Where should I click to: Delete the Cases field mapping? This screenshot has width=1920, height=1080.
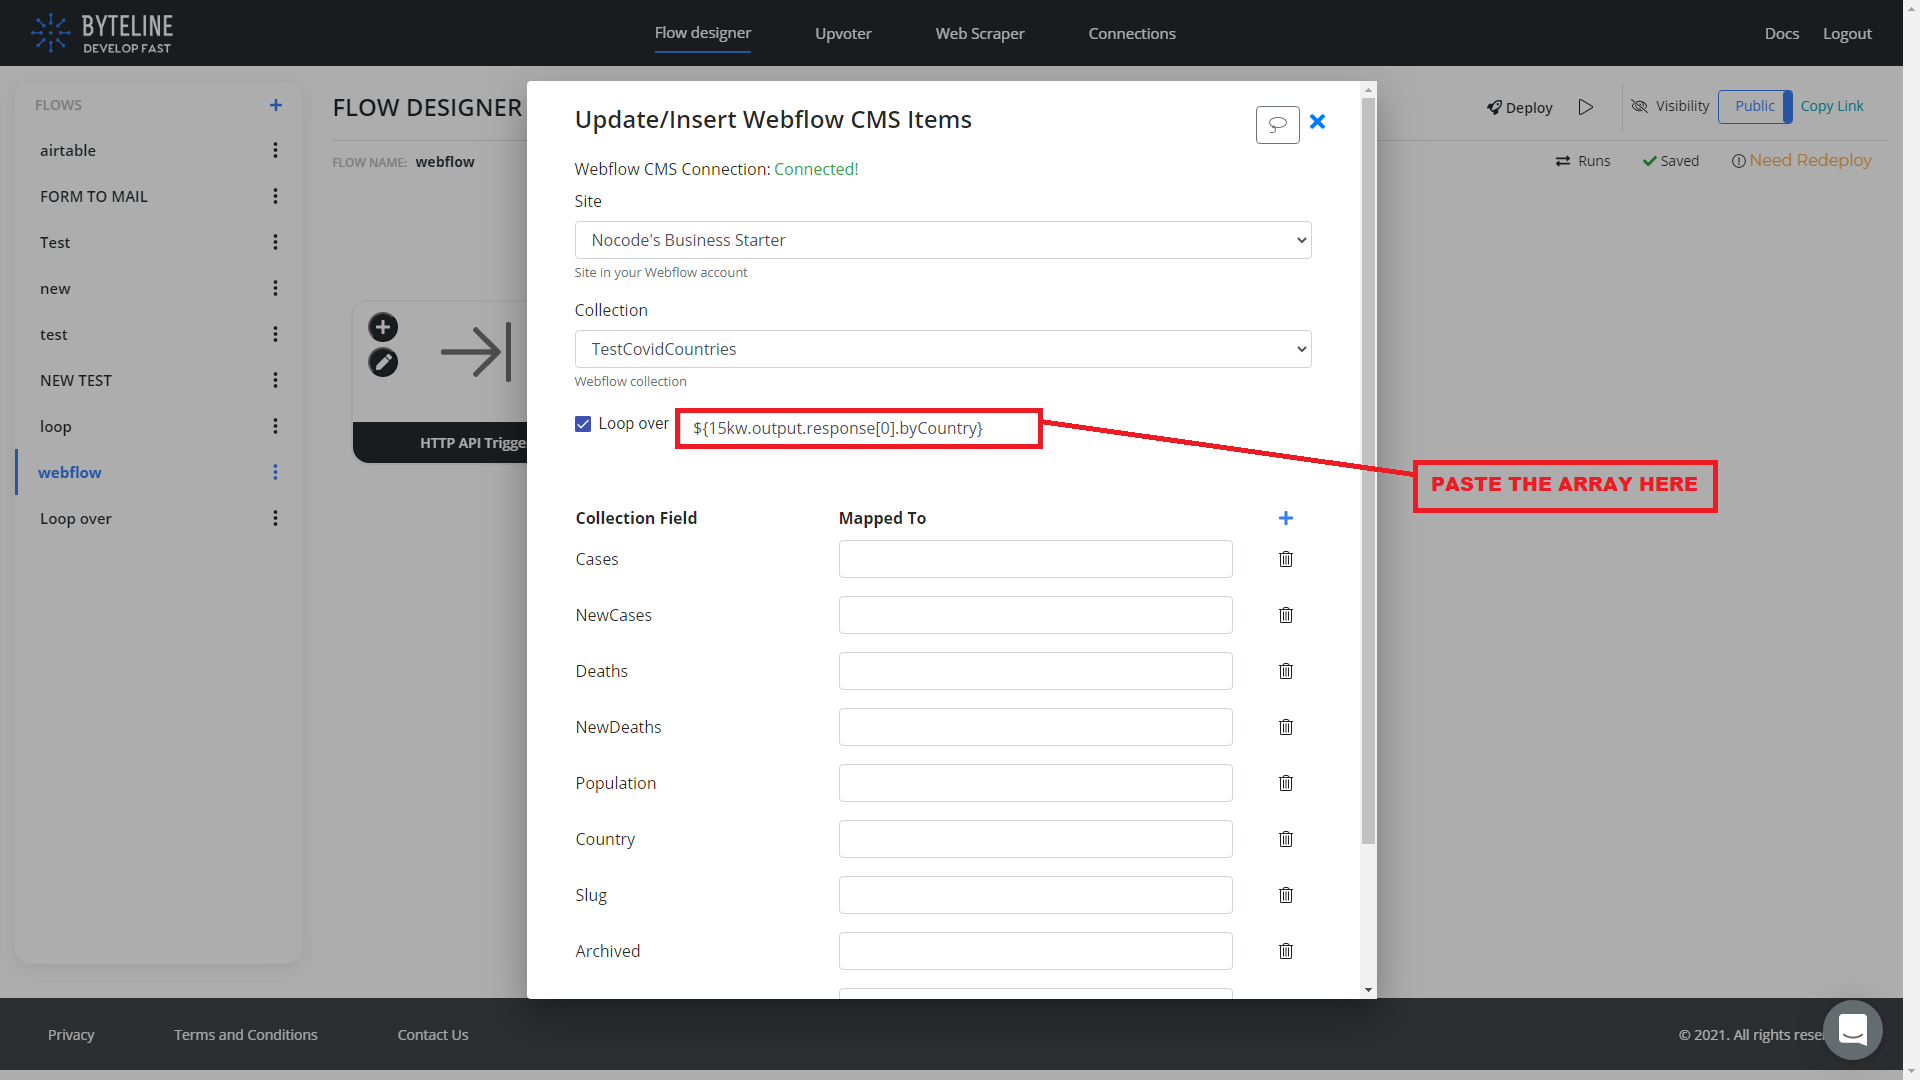tap(1286, 559)
